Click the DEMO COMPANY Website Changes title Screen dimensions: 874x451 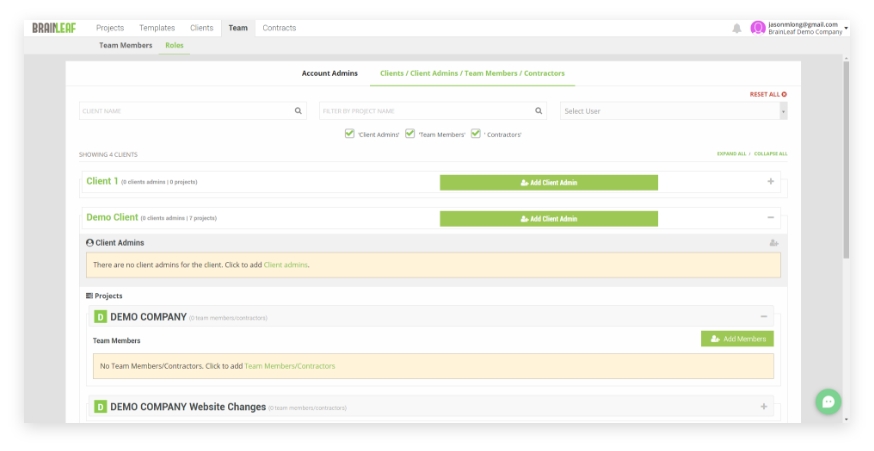(x=188, y=407)
